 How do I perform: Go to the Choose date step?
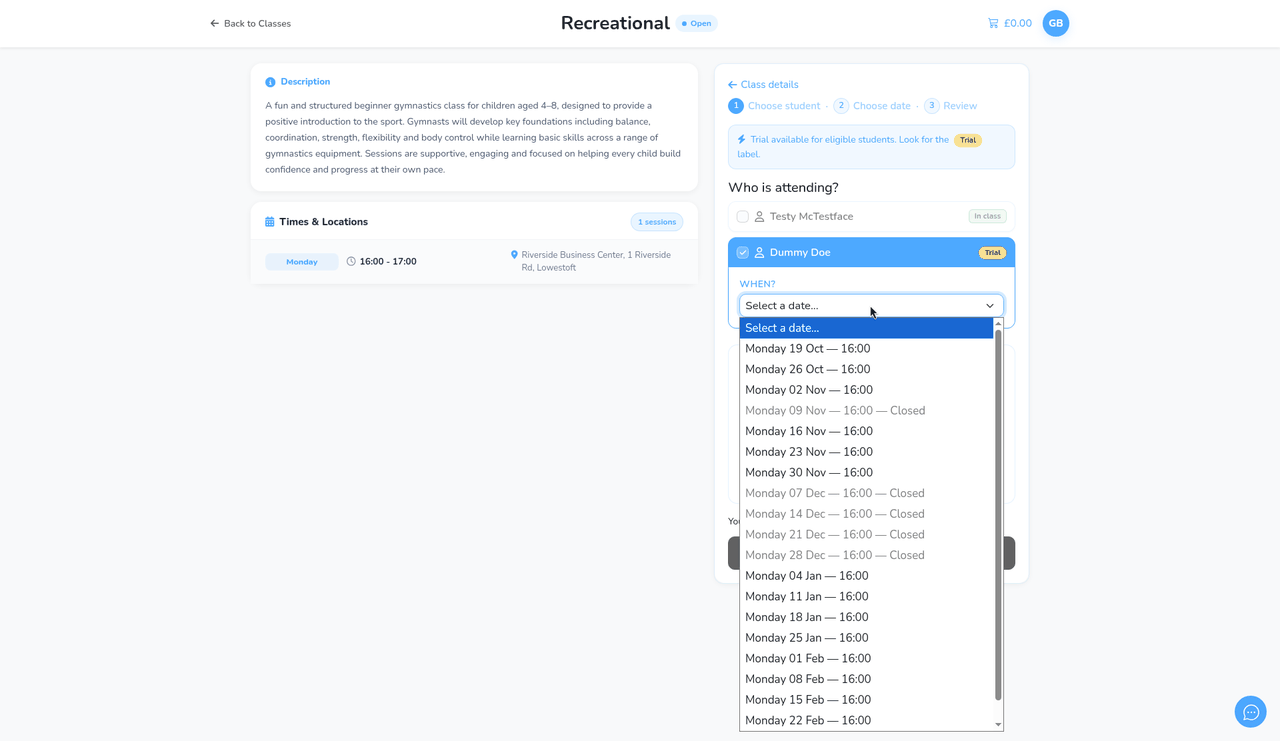[x=872, y=106]
